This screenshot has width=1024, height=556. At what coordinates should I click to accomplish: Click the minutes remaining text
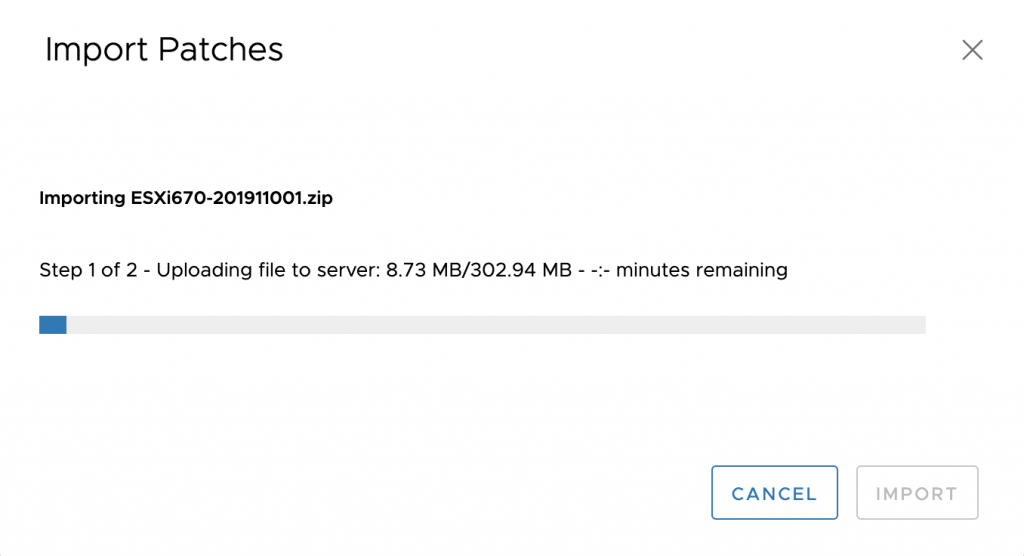[702, 270]
